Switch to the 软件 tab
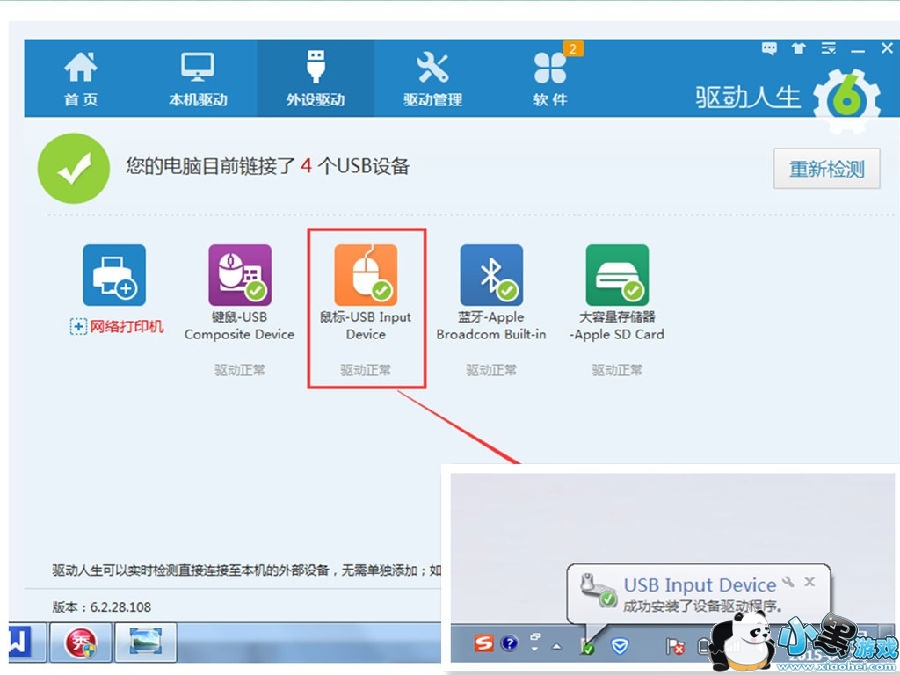 (550, 79)
